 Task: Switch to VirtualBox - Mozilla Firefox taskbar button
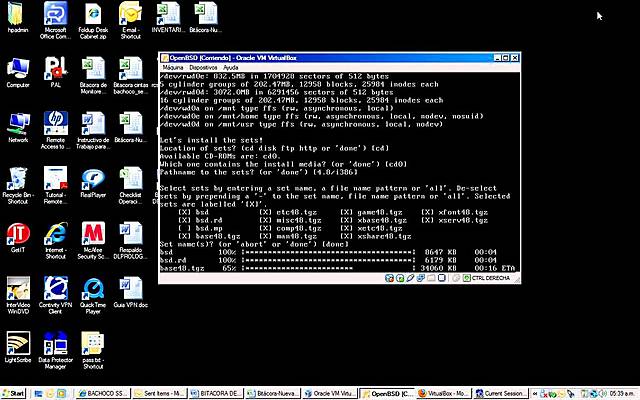(444, 393)
